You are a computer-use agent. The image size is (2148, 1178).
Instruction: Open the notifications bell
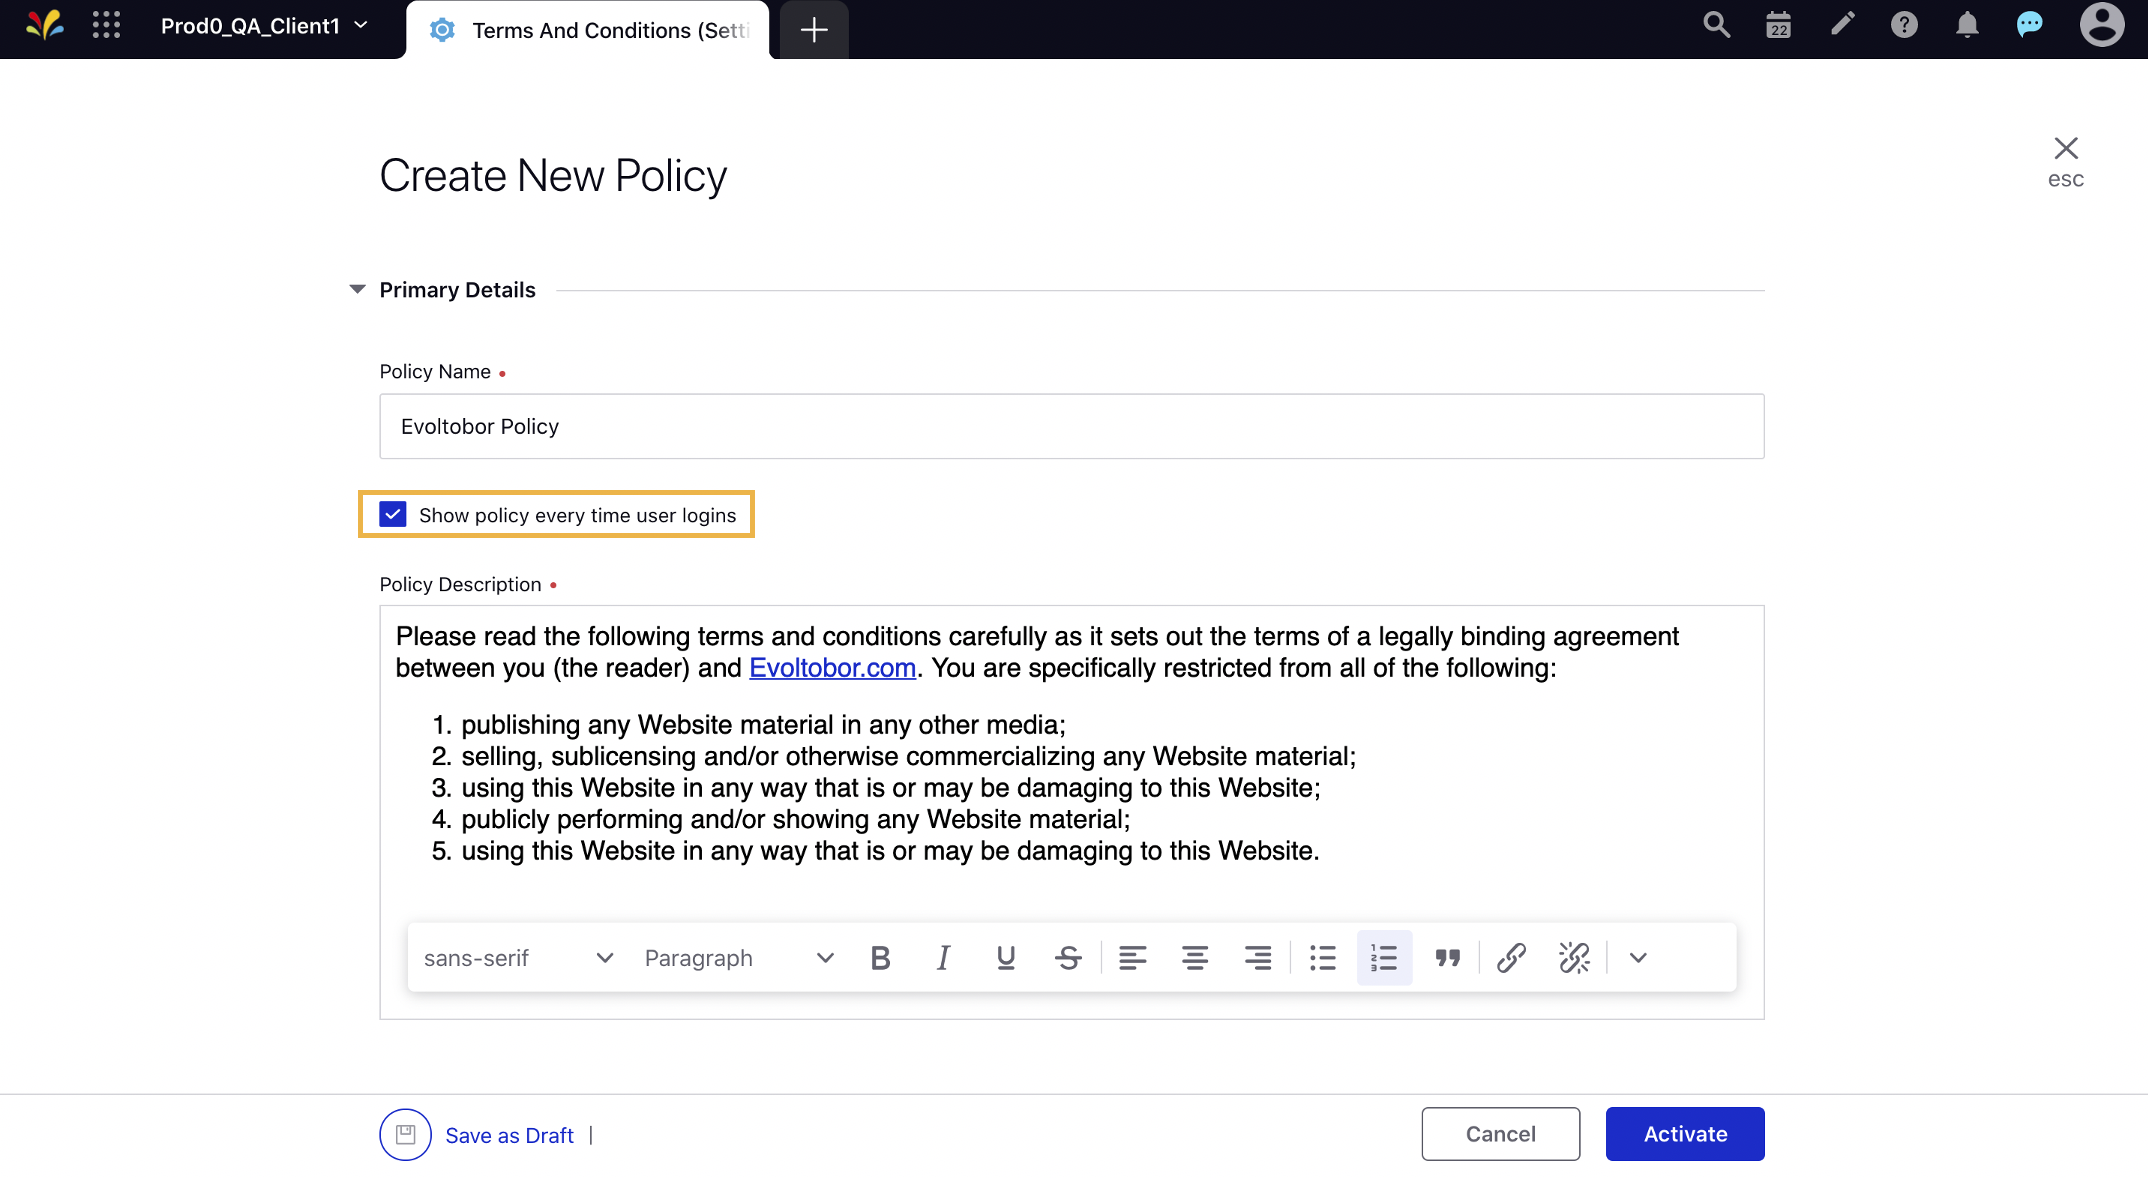[x=1967, y=25]
